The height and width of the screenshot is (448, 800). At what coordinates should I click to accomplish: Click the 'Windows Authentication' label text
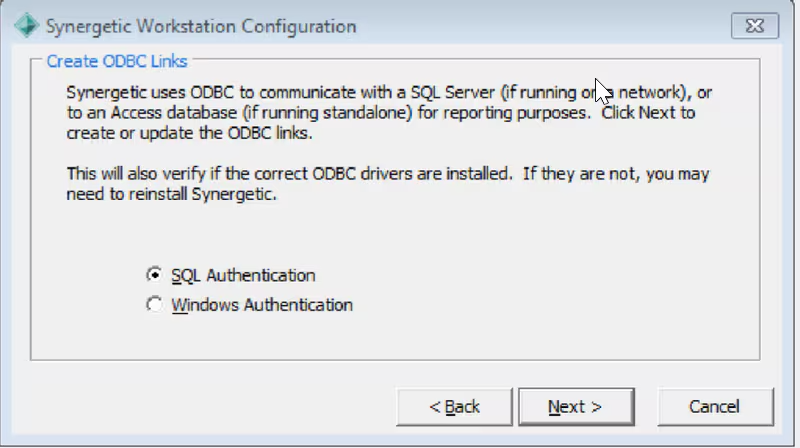(x=262, y=305)
